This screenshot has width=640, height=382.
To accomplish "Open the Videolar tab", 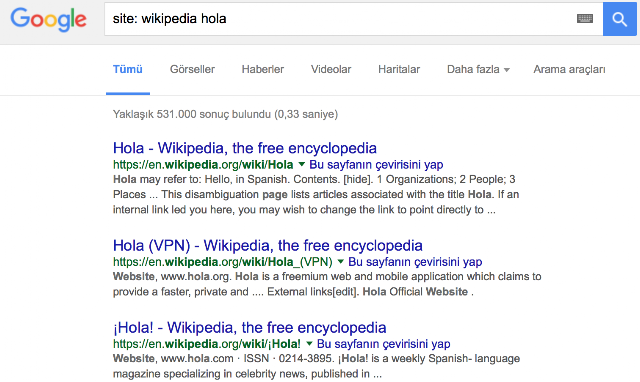I will pyautogui.click(x=331, y=69).
